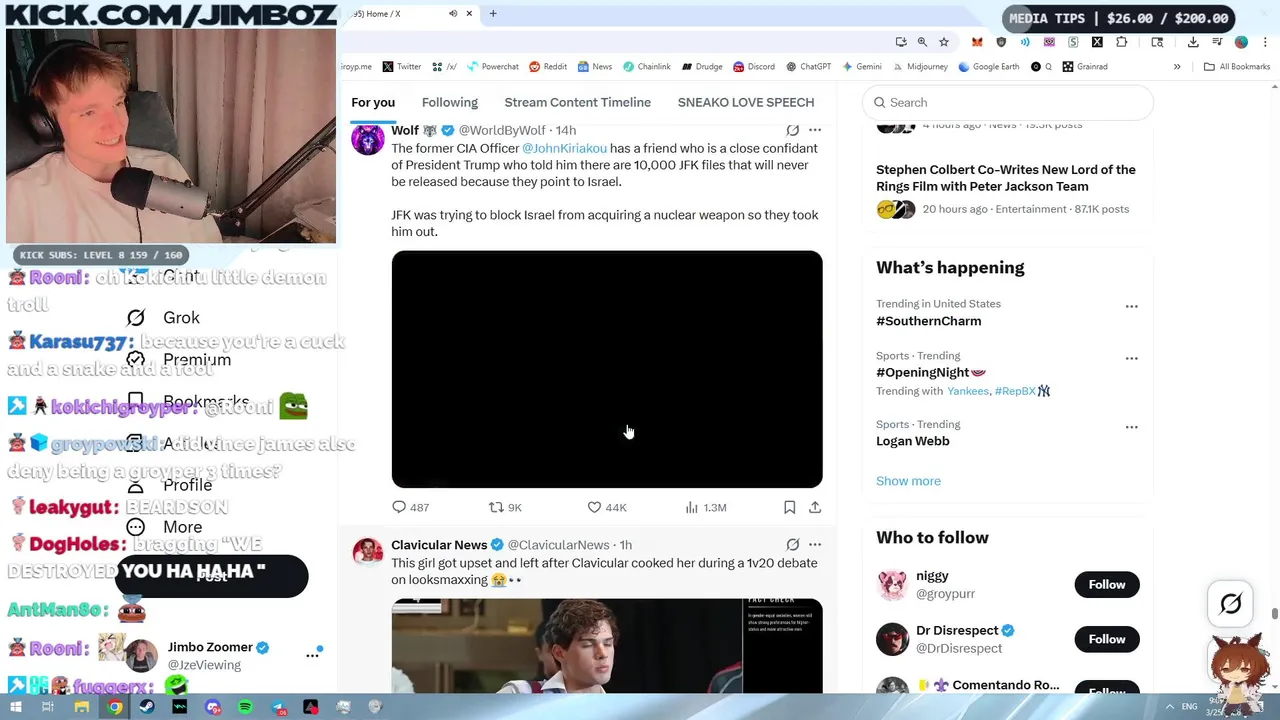Open the browser Extensions puzzle icon
The height and width of the screenshot is (720, 1280).
coord(1121,42)
